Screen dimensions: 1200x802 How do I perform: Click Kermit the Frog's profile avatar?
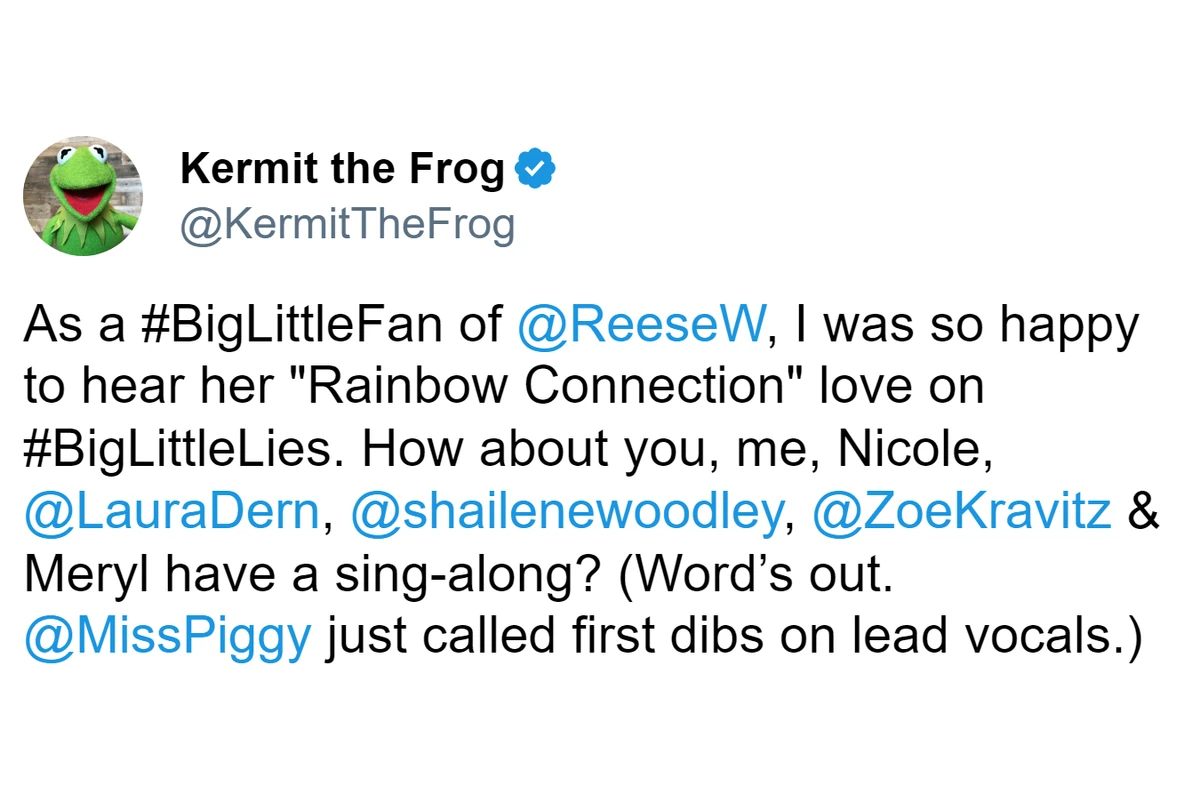pos(83,196)
